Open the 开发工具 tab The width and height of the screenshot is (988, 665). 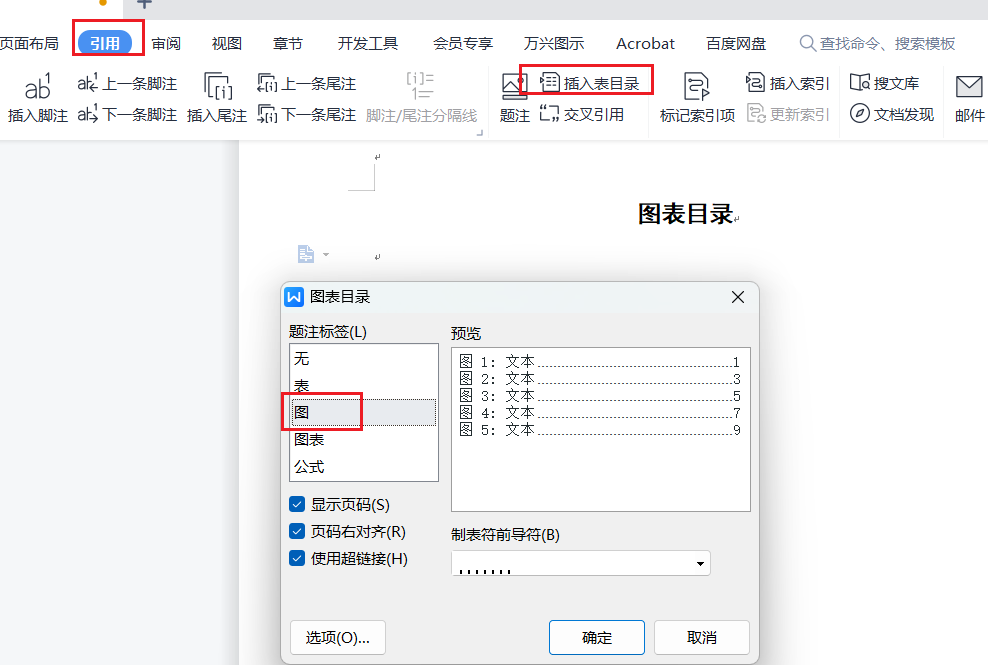(x=367, y=44)
